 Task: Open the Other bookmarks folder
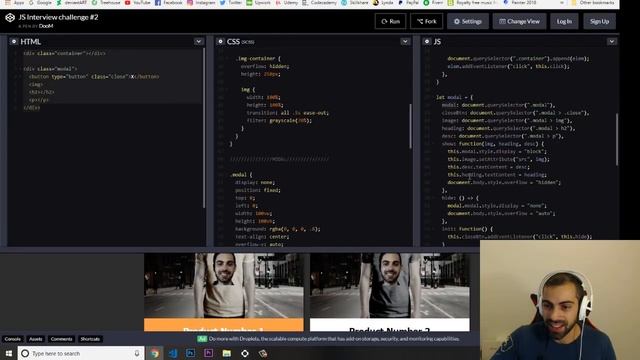coord(593,2)
